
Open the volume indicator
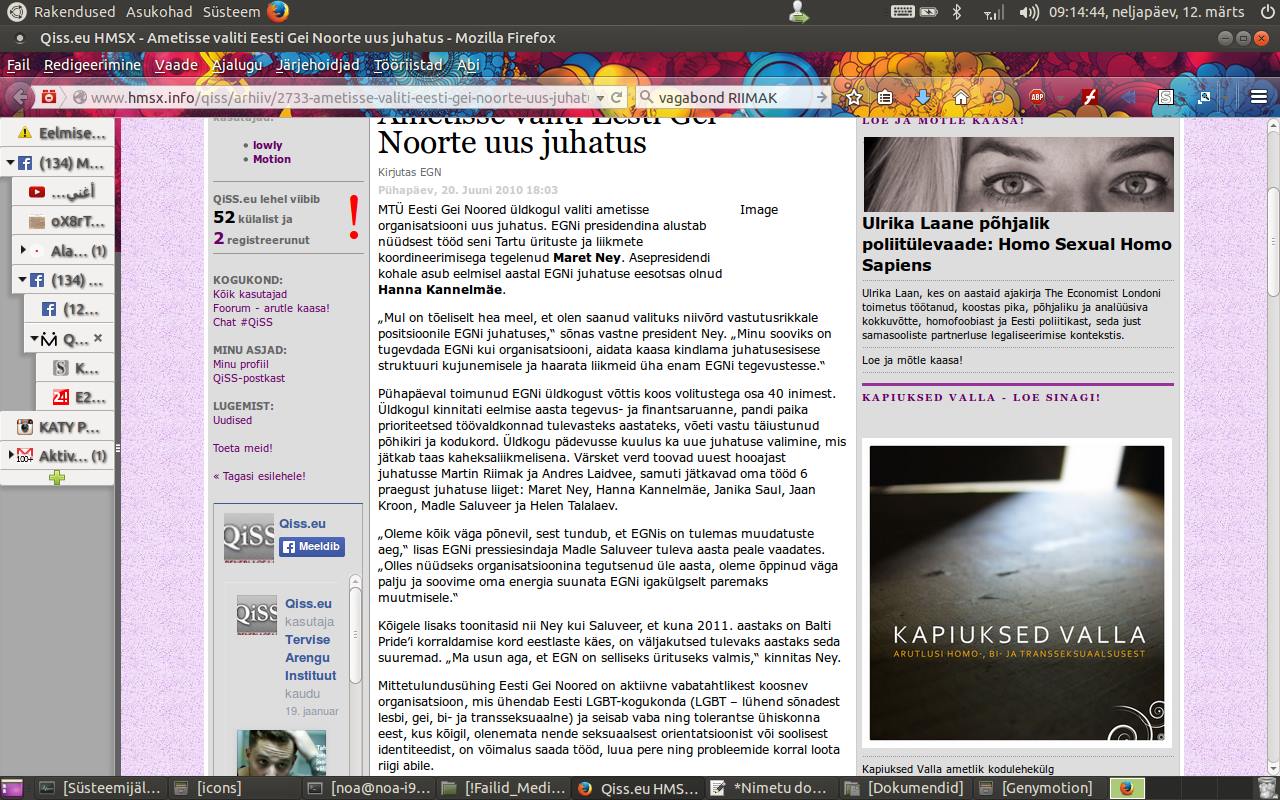click(x=1029, y=12)
